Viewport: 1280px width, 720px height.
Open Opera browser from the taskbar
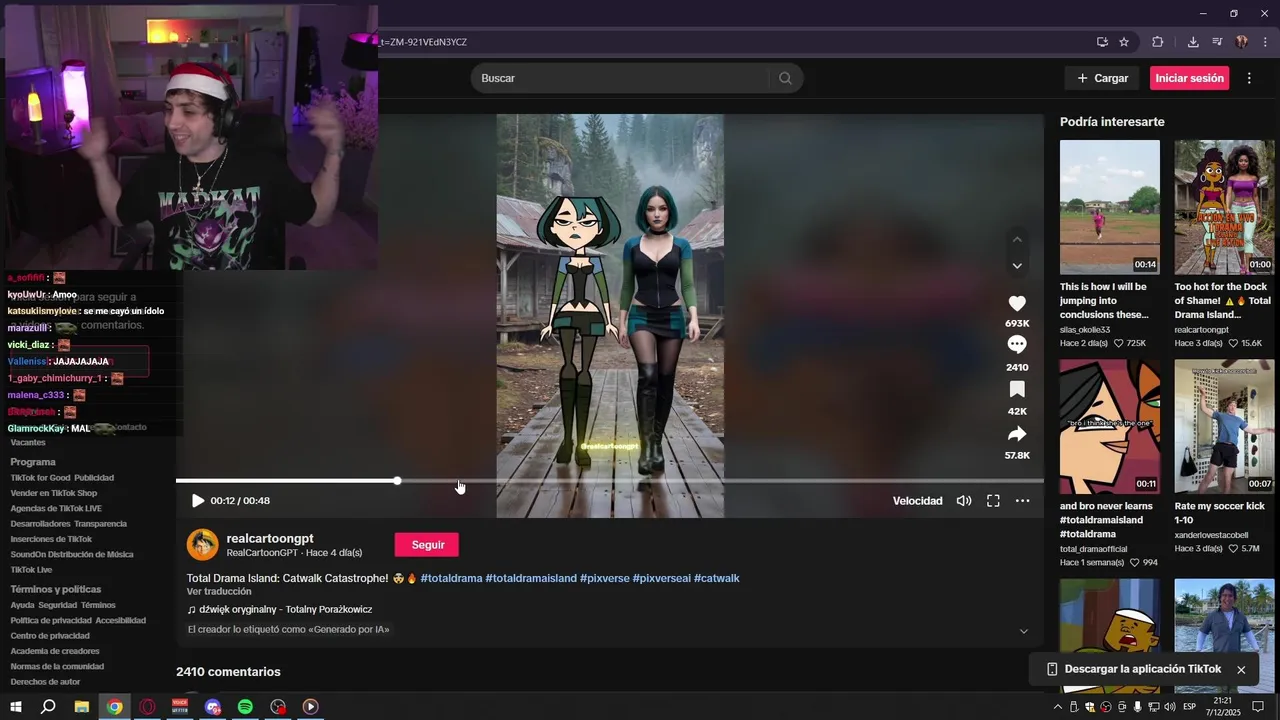point(147,706)
